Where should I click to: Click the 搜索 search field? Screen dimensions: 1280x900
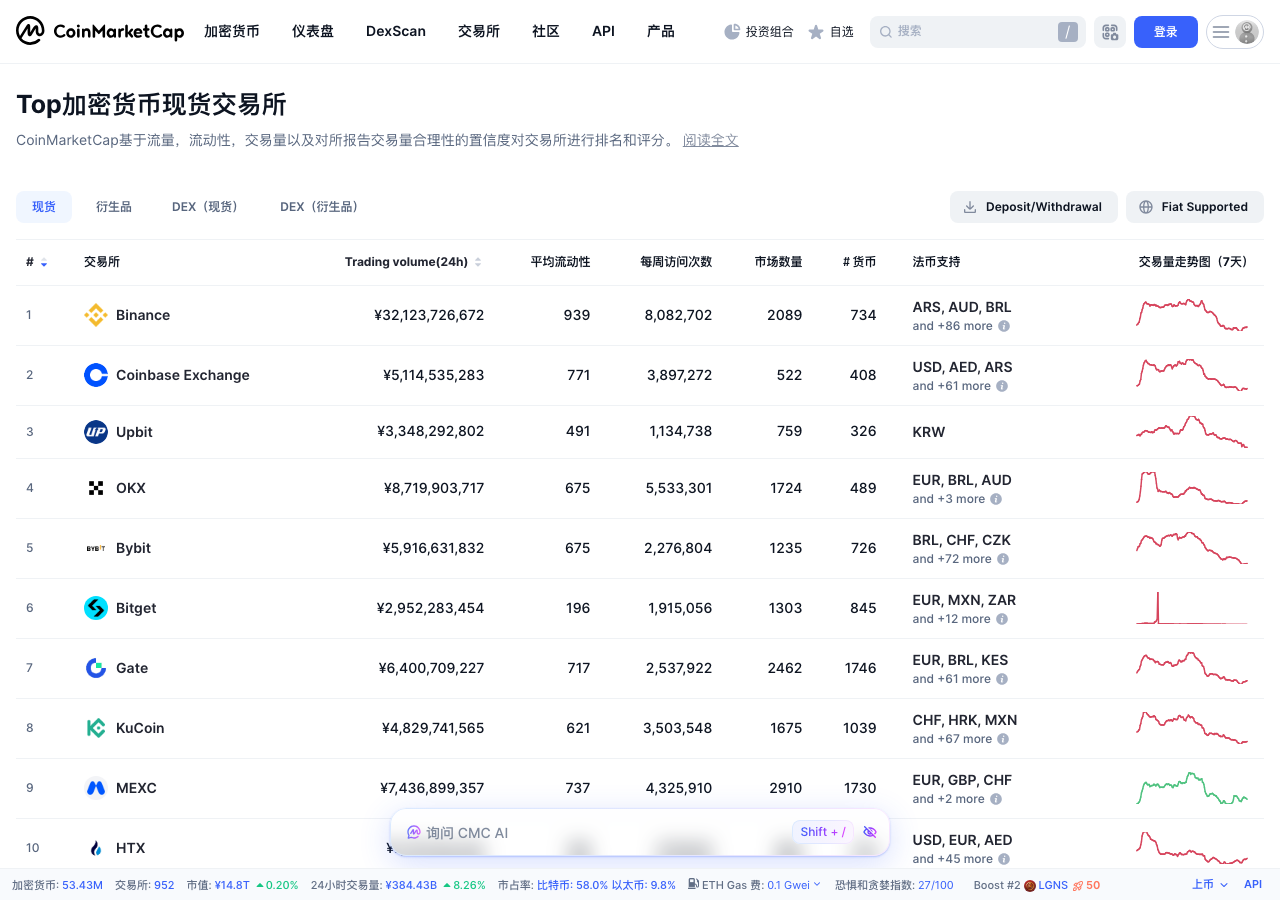(x=978, y=32)
